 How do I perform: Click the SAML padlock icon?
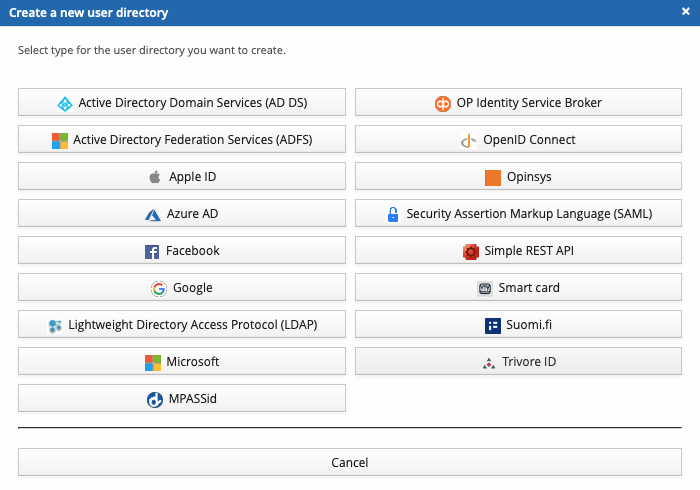coord(393,214)
